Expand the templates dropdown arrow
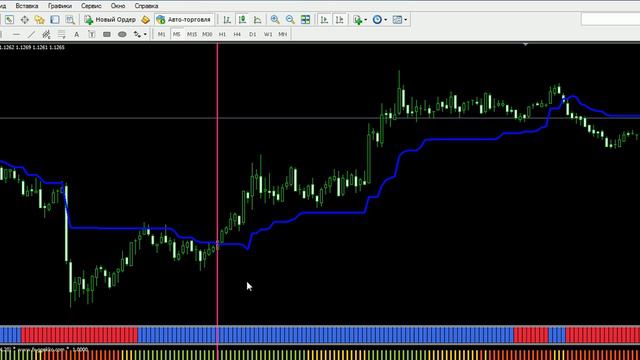The image size is (640, 360). 405,20
